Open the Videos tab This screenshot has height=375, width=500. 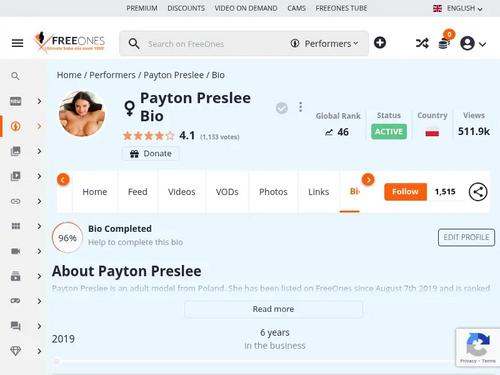click(x=182, y=192)
